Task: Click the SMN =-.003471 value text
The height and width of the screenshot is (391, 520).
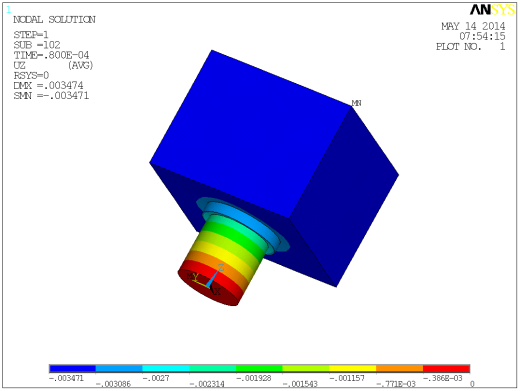Action: [51, 96]
